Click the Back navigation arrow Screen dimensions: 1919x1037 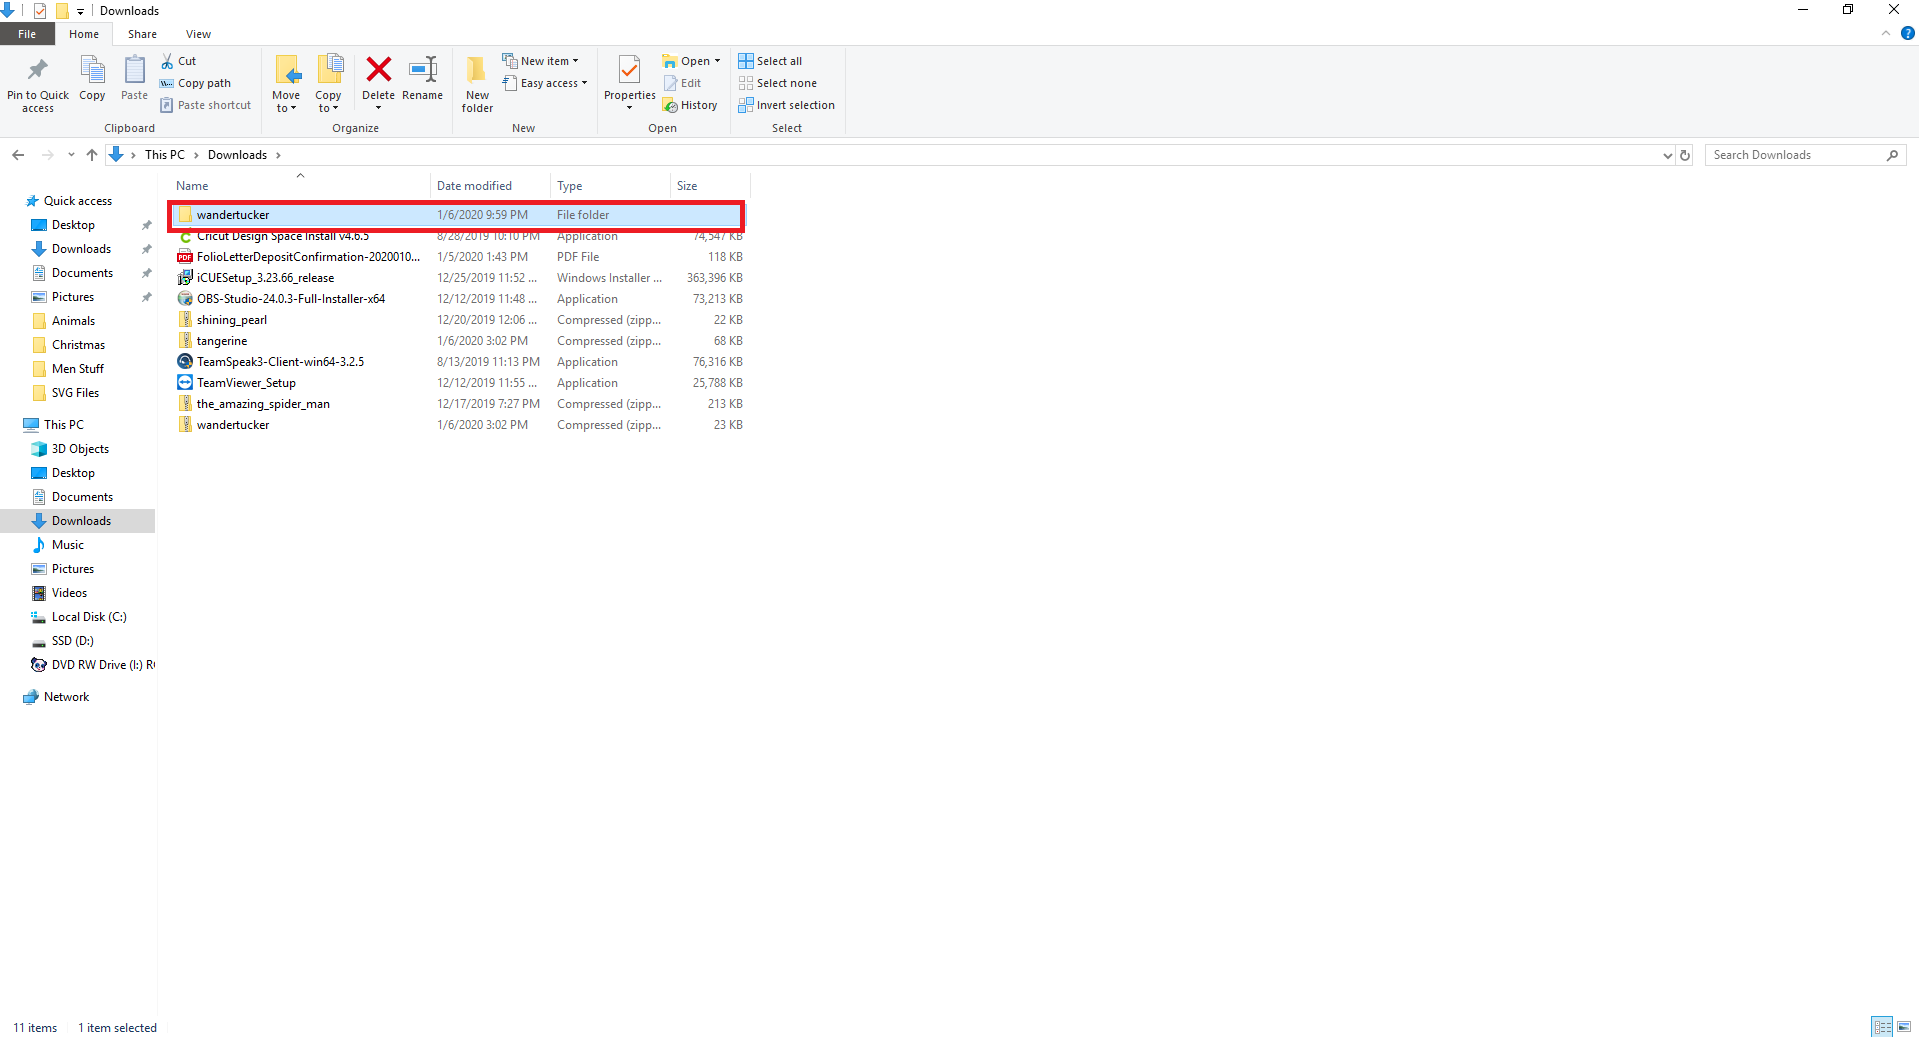(18, 155)
